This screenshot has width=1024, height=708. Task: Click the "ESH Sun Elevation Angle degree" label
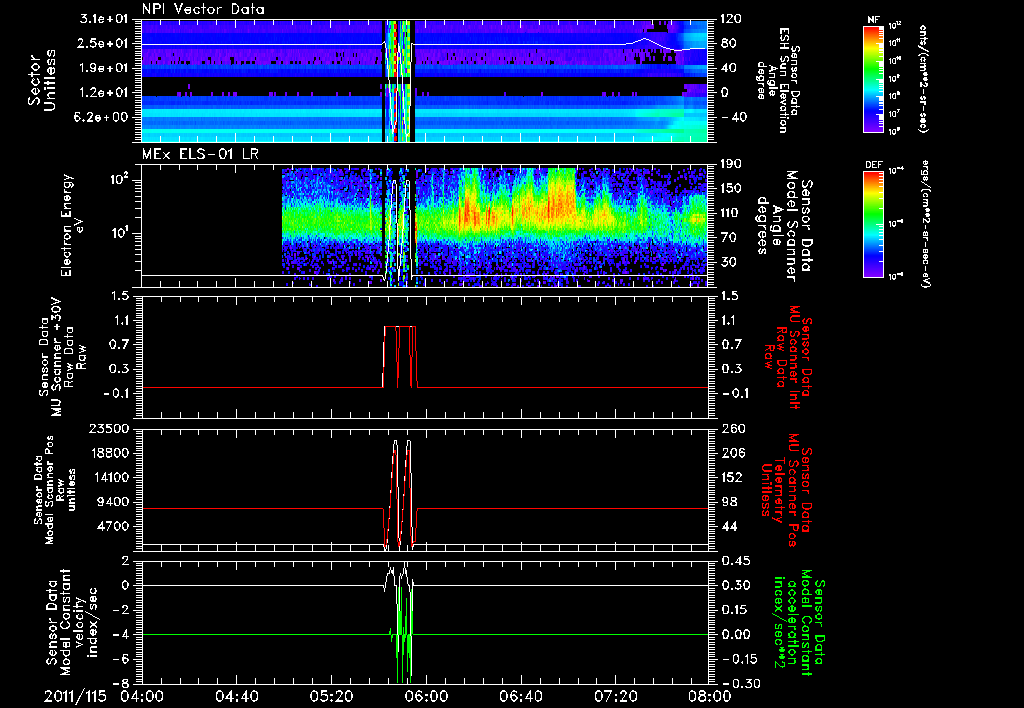tap(778, 80)
